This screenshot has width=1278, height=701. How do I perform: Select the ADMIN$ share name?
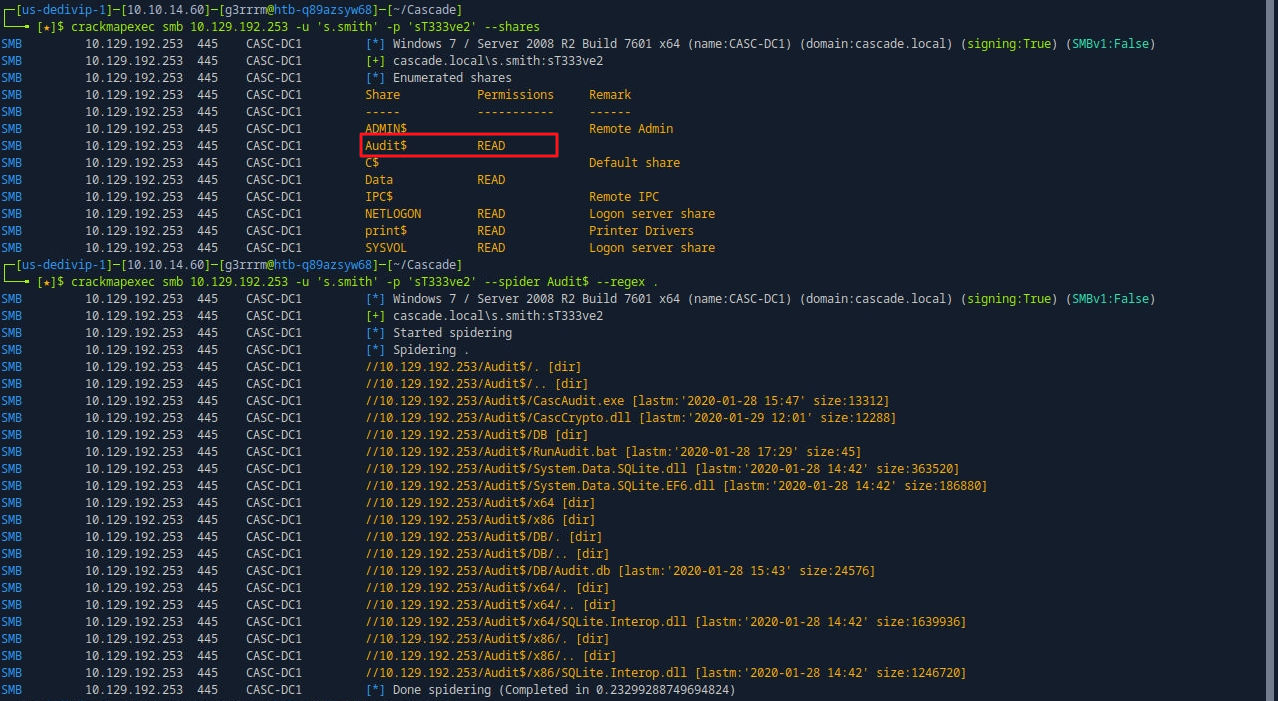click(x=386, y=129)
